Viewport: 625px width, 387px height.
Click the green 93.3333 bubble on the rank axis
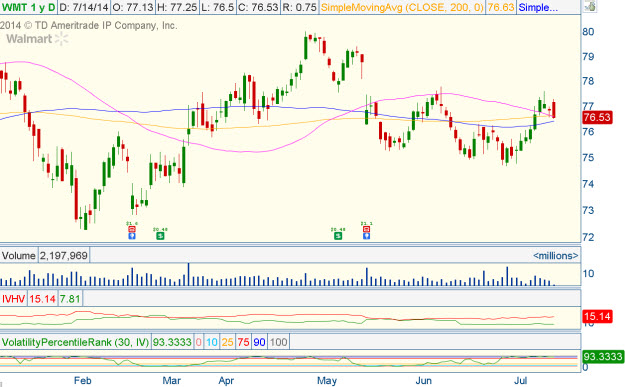coord(602,356)
